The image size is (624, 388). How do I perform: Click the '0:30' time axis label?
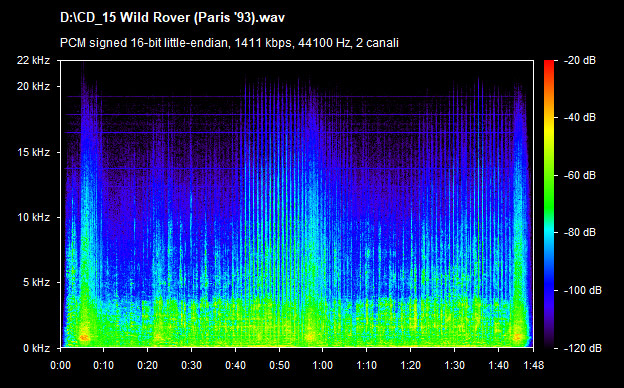click(x=191, y=365)
